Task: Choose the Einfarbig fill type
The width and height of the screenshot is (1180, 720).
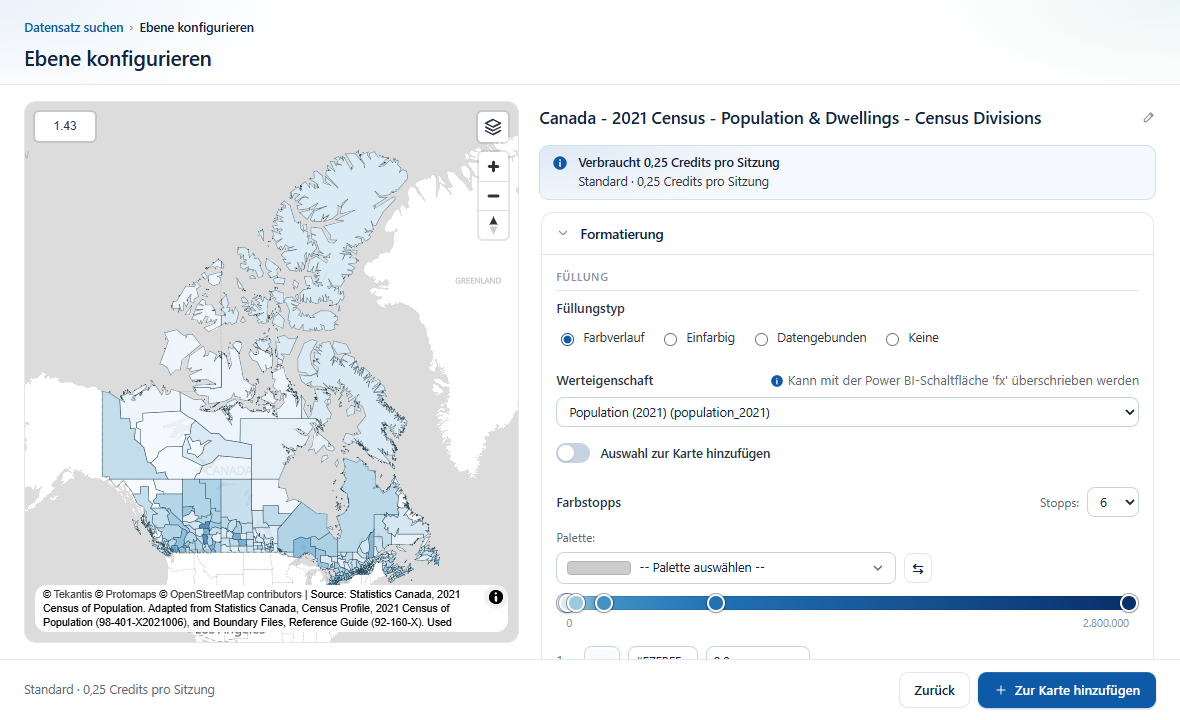Action: click(x=671, y=339)
